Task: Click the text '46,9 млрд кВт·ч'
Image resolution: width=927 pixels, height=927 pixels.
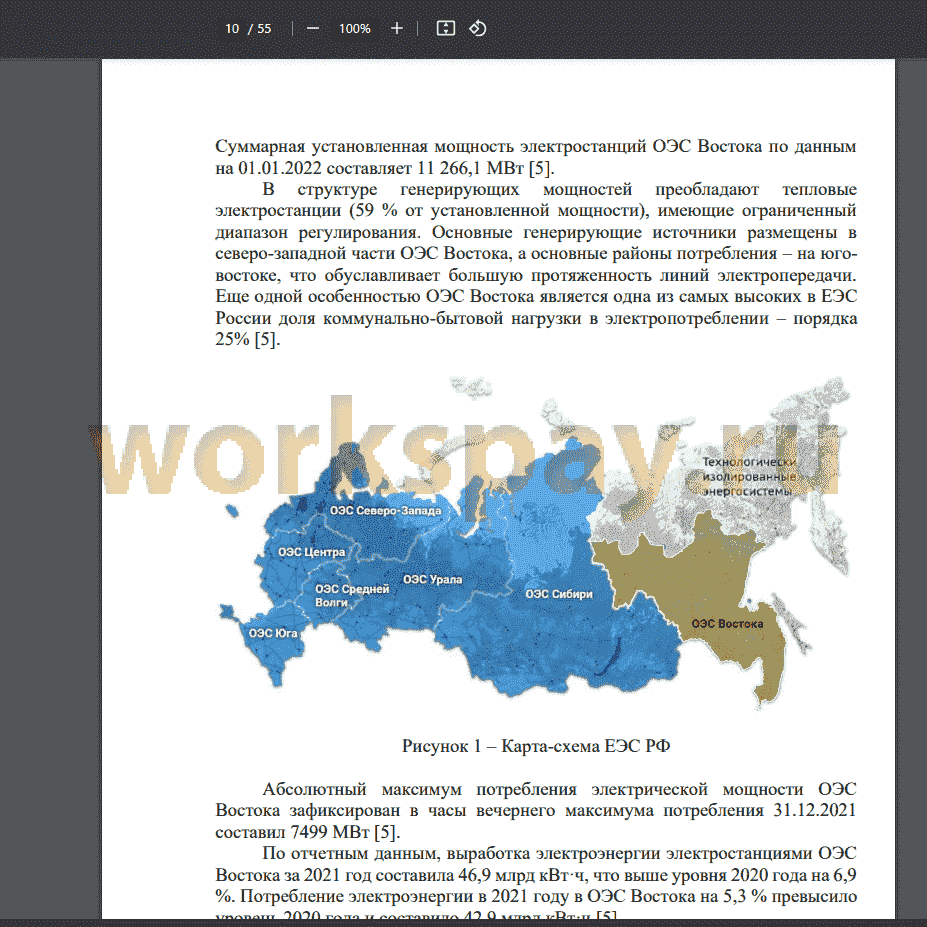Action: (x=521, y=874)
